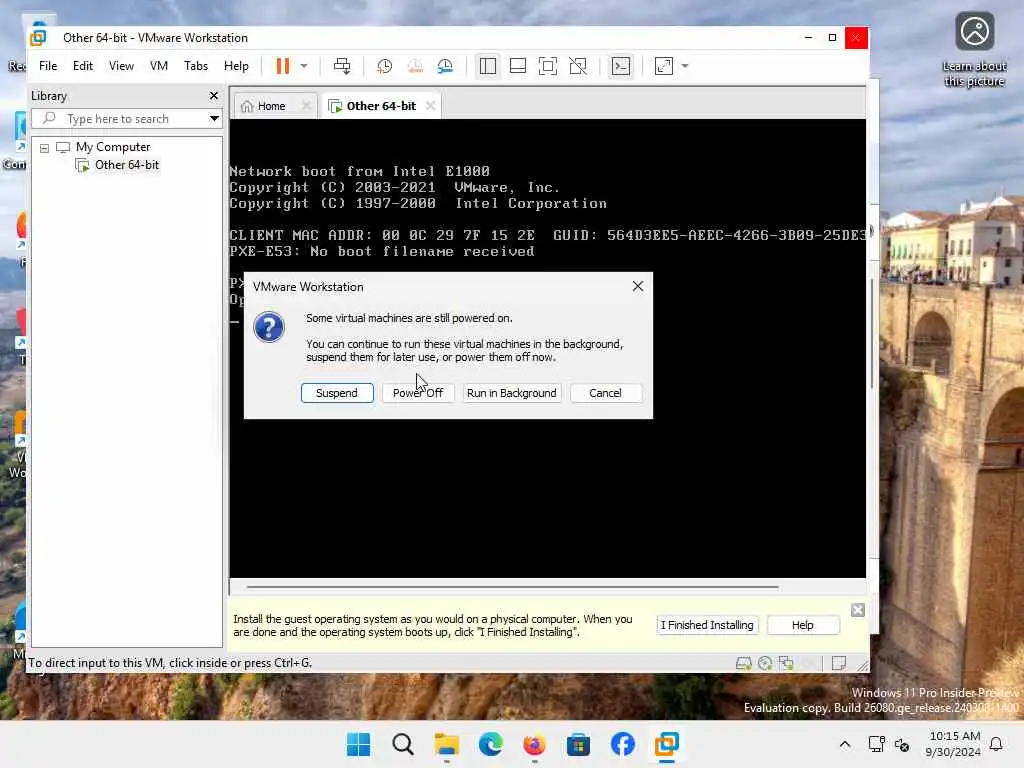
Task: Click the Help button in install bar
Action: 803,625
